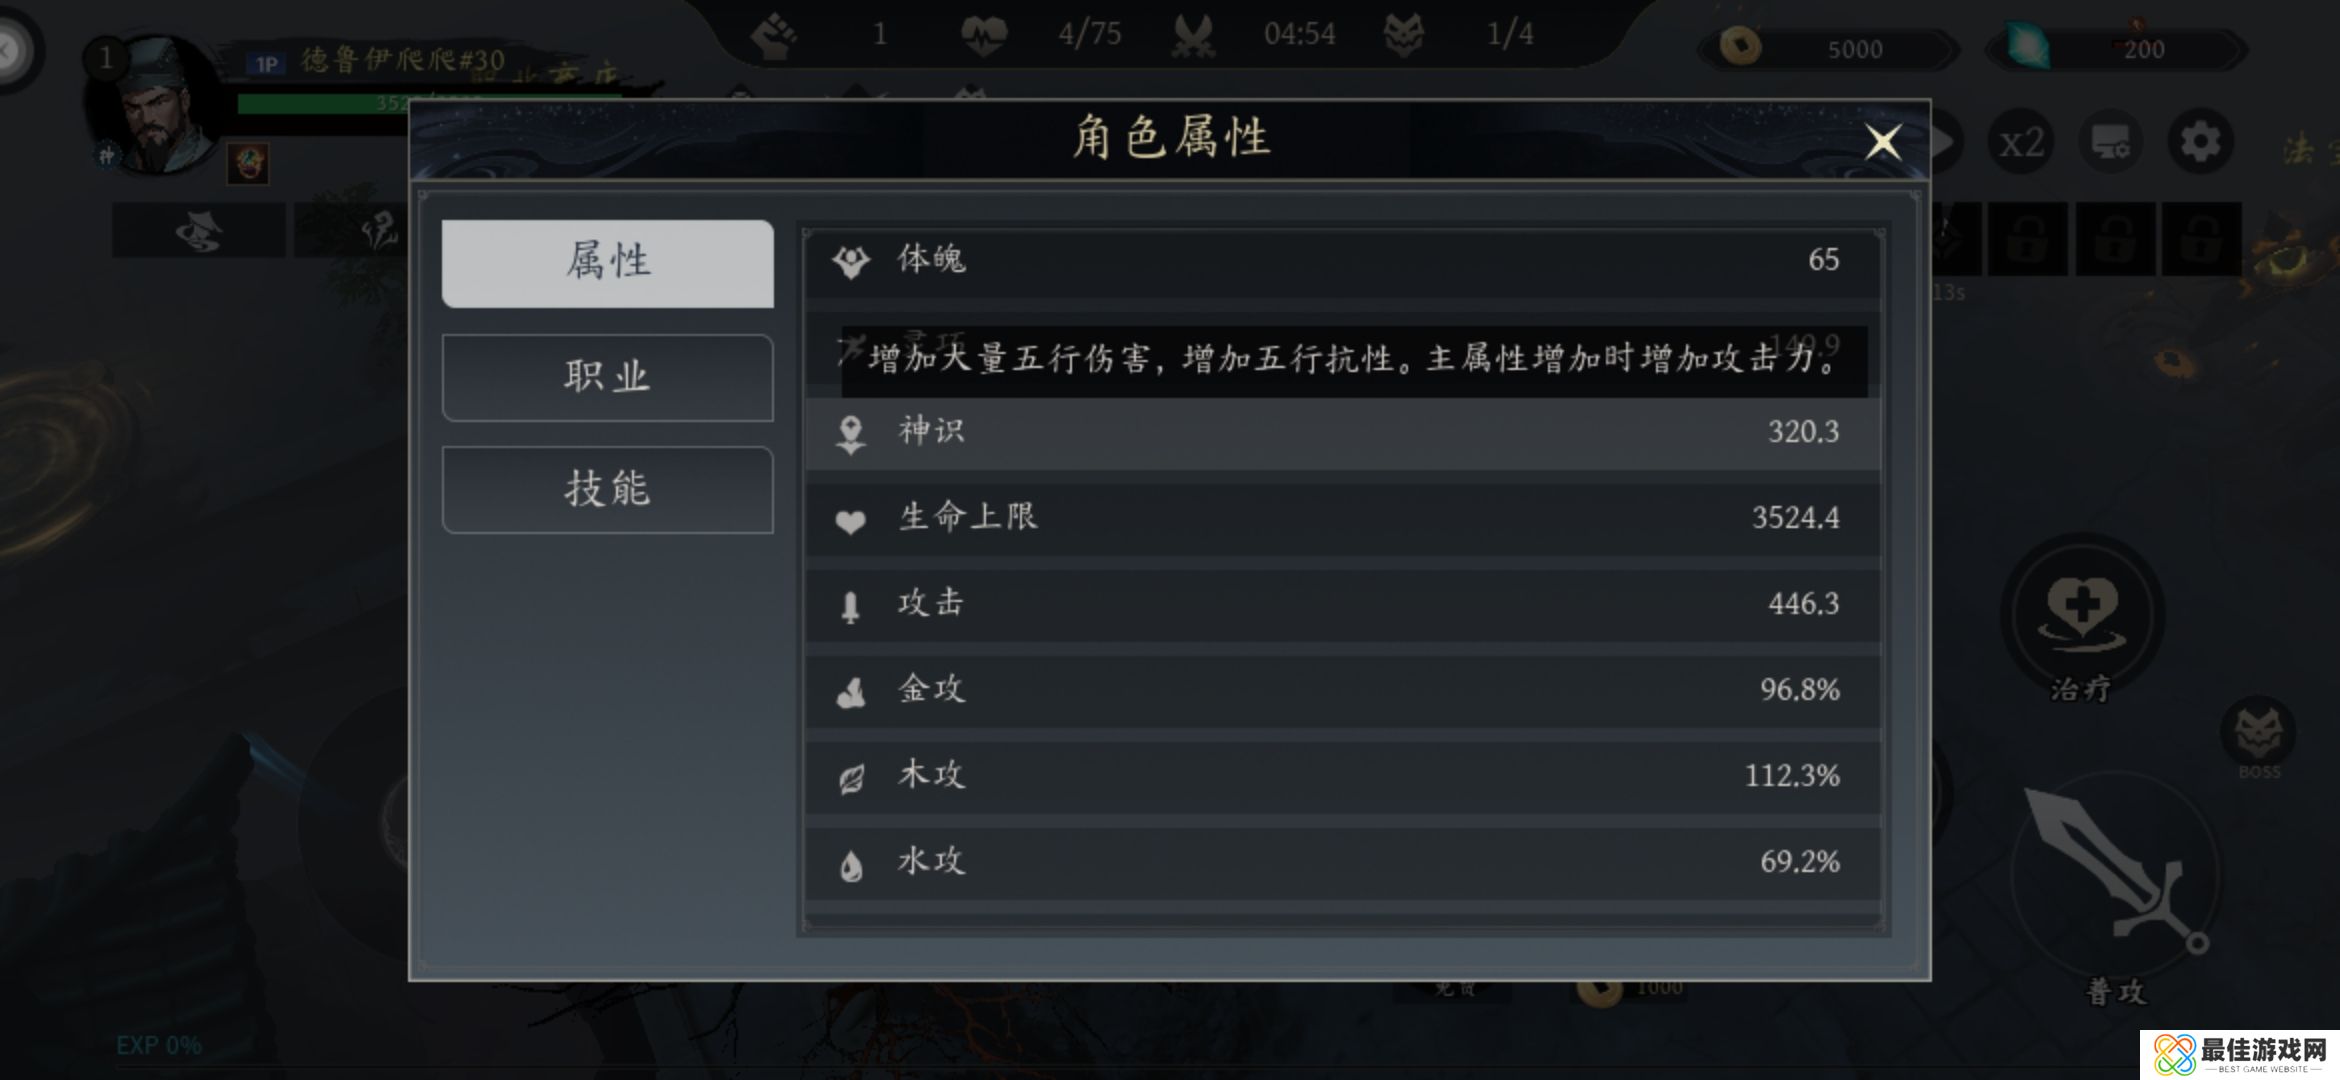Click the green player health bar
This screenshot has width=2340, height=1080.
tap(320, 103)
